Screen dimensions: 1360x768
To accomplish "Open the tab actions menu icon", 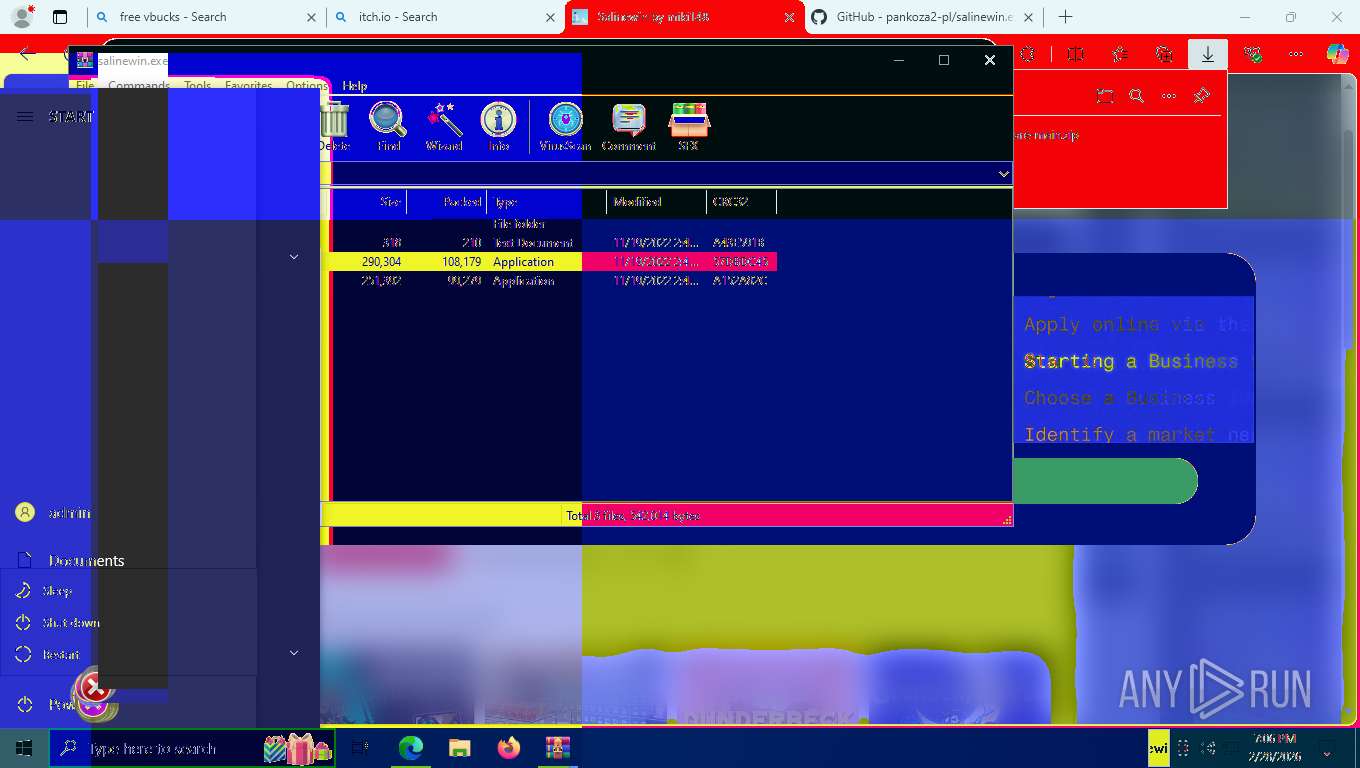I will click(60, 17).
